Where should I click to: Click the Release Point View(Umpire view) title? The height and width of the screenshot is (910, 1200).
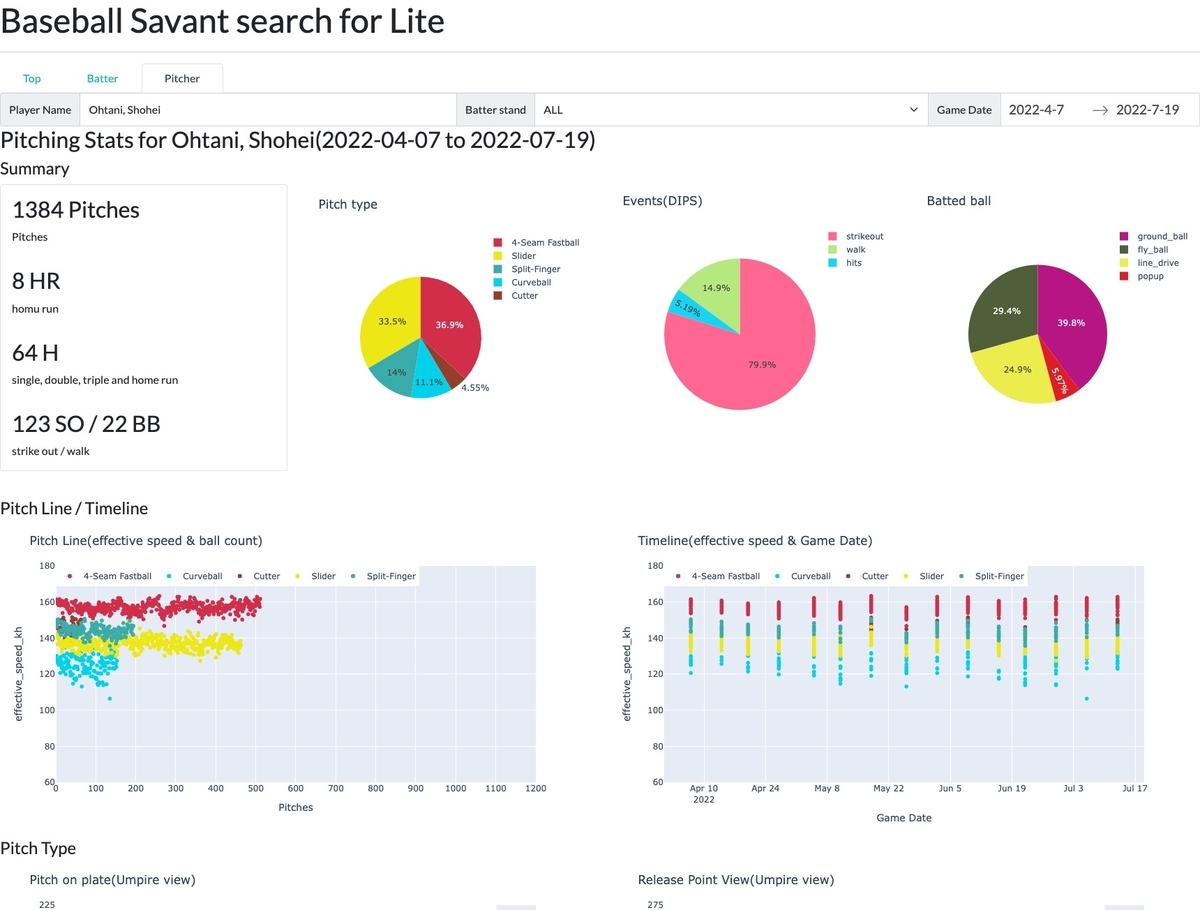(736, 880)
